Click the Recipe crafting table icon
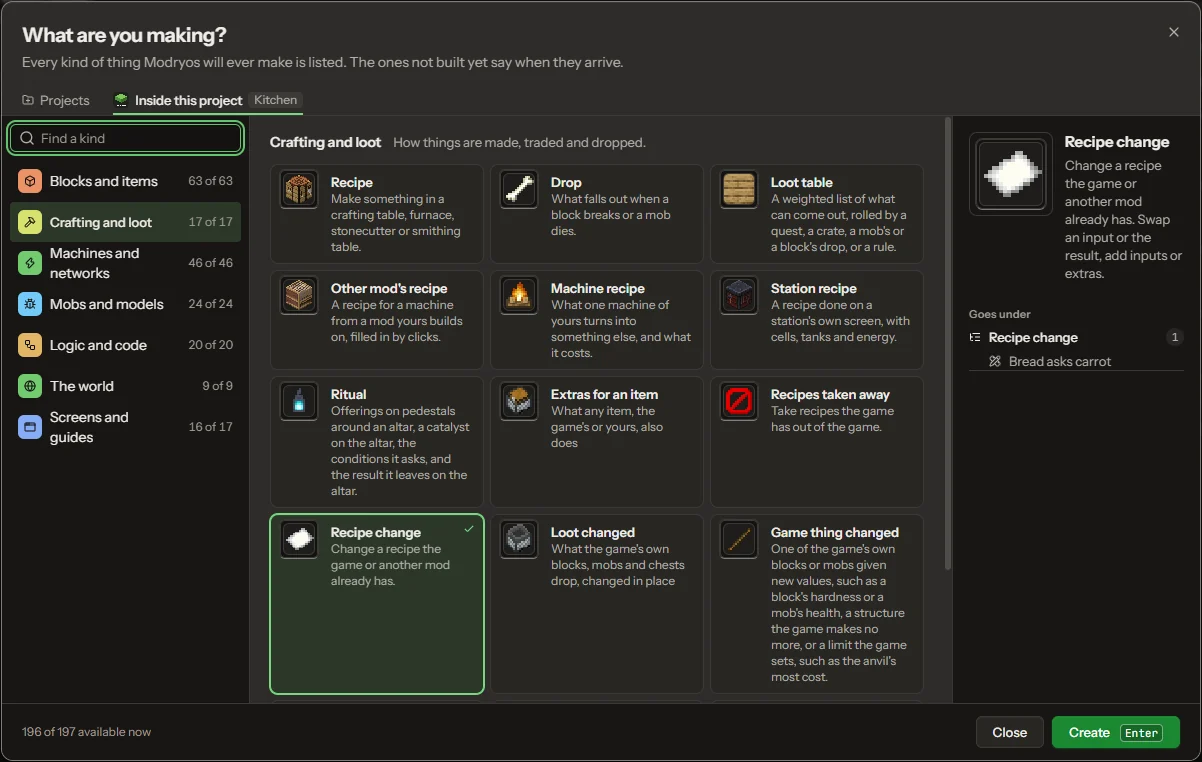The width and height of the screenshot is (1202, 762). point(299,190)
